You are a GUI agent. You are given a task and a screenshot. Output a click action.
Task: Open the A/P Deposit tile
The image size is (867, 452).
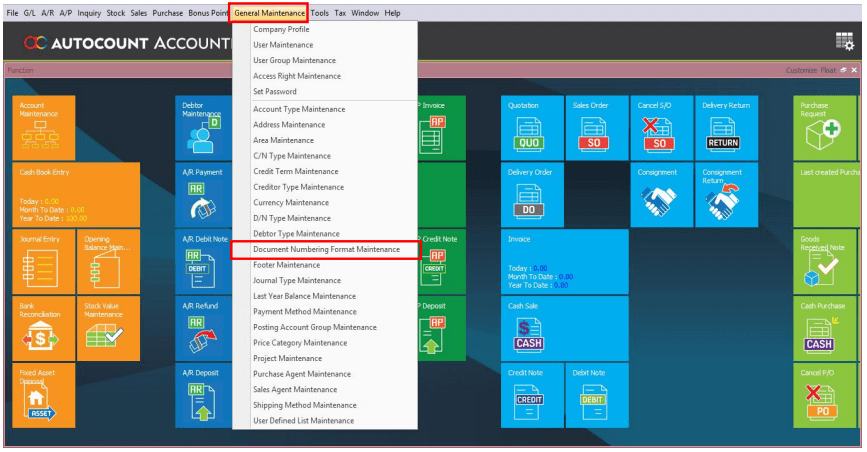pos(442,329)
